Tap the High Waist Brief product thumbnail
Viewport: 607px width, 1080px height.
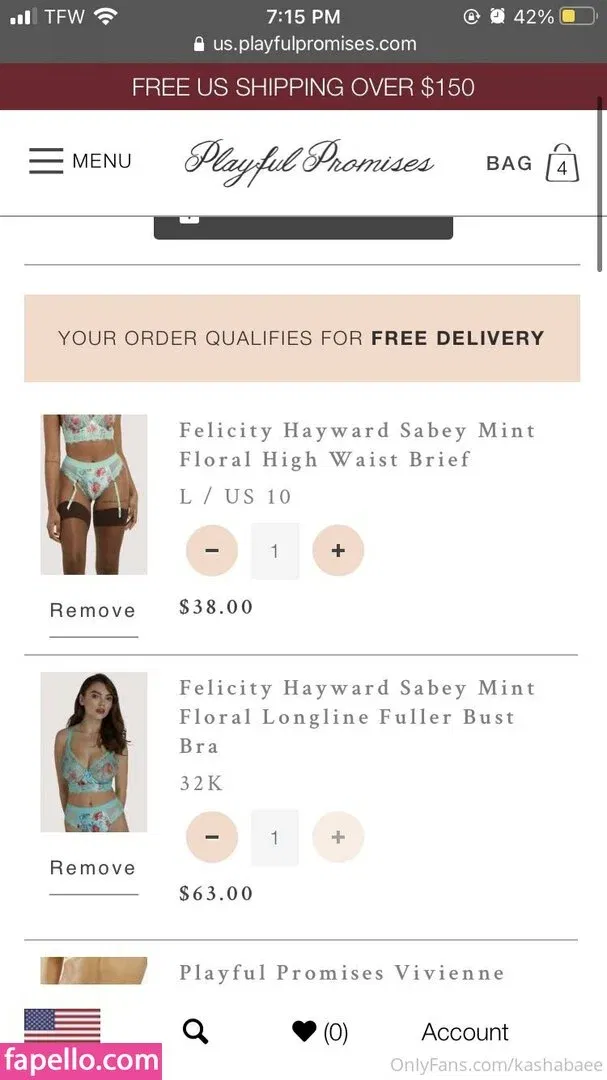[94, 495]
